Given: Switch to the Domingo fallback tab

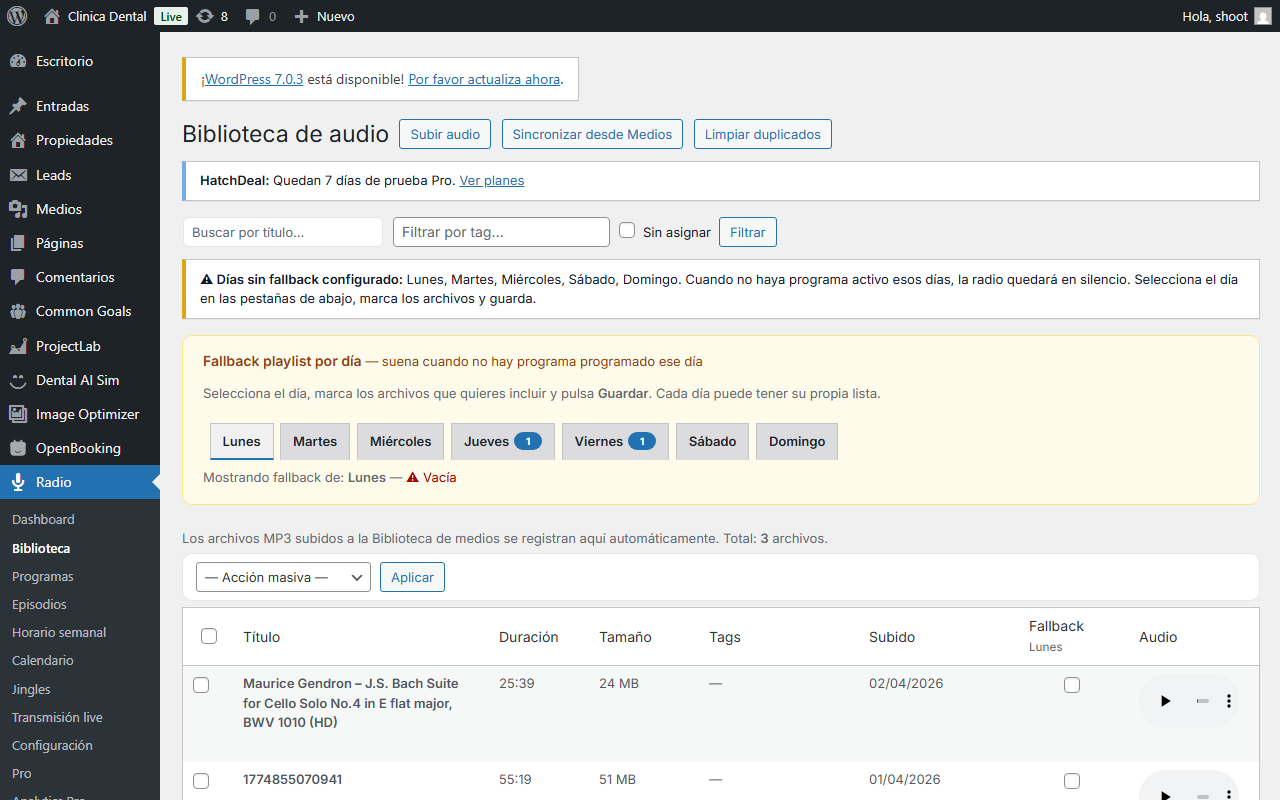Looking at the screenshot, I should click(x=797, y=441).
